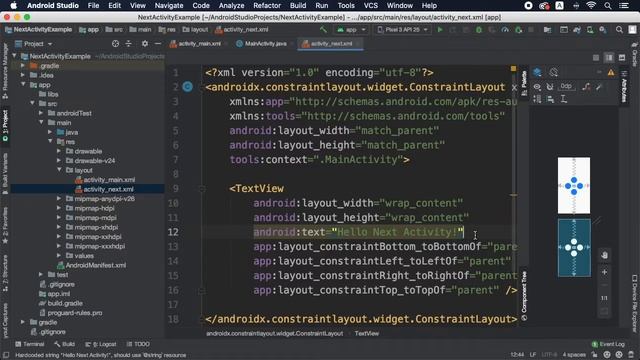
Task: Open the Navigate menu
Action: coord(169,6)
